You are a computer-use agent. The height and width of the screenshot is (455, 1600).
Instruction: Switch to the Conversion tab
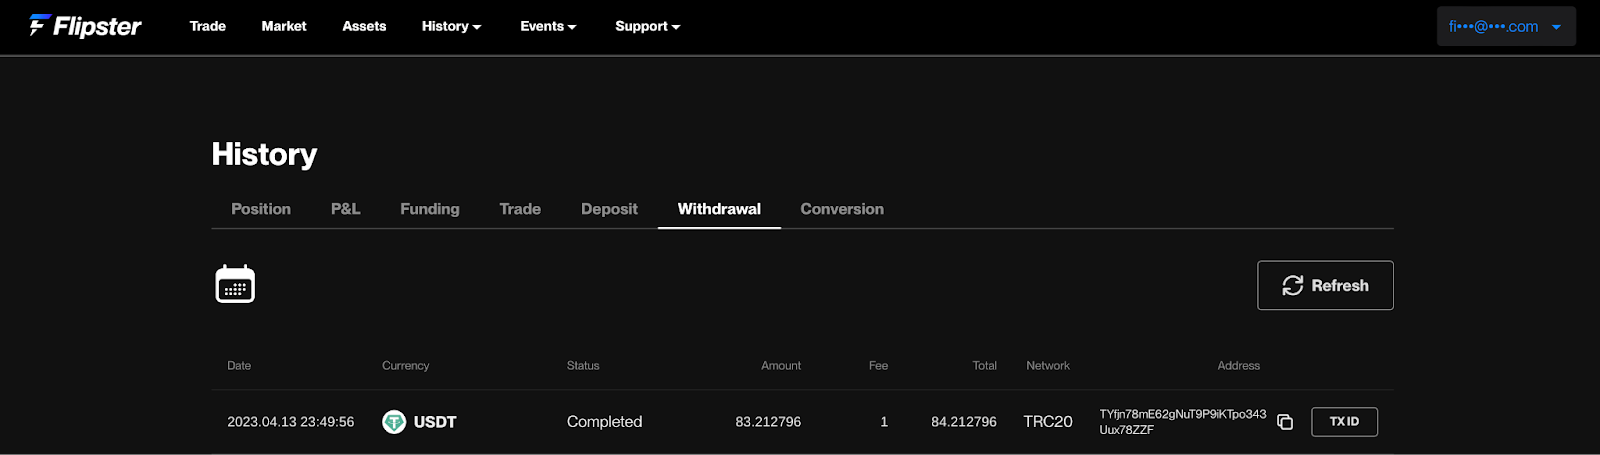[x=842, y=209]
